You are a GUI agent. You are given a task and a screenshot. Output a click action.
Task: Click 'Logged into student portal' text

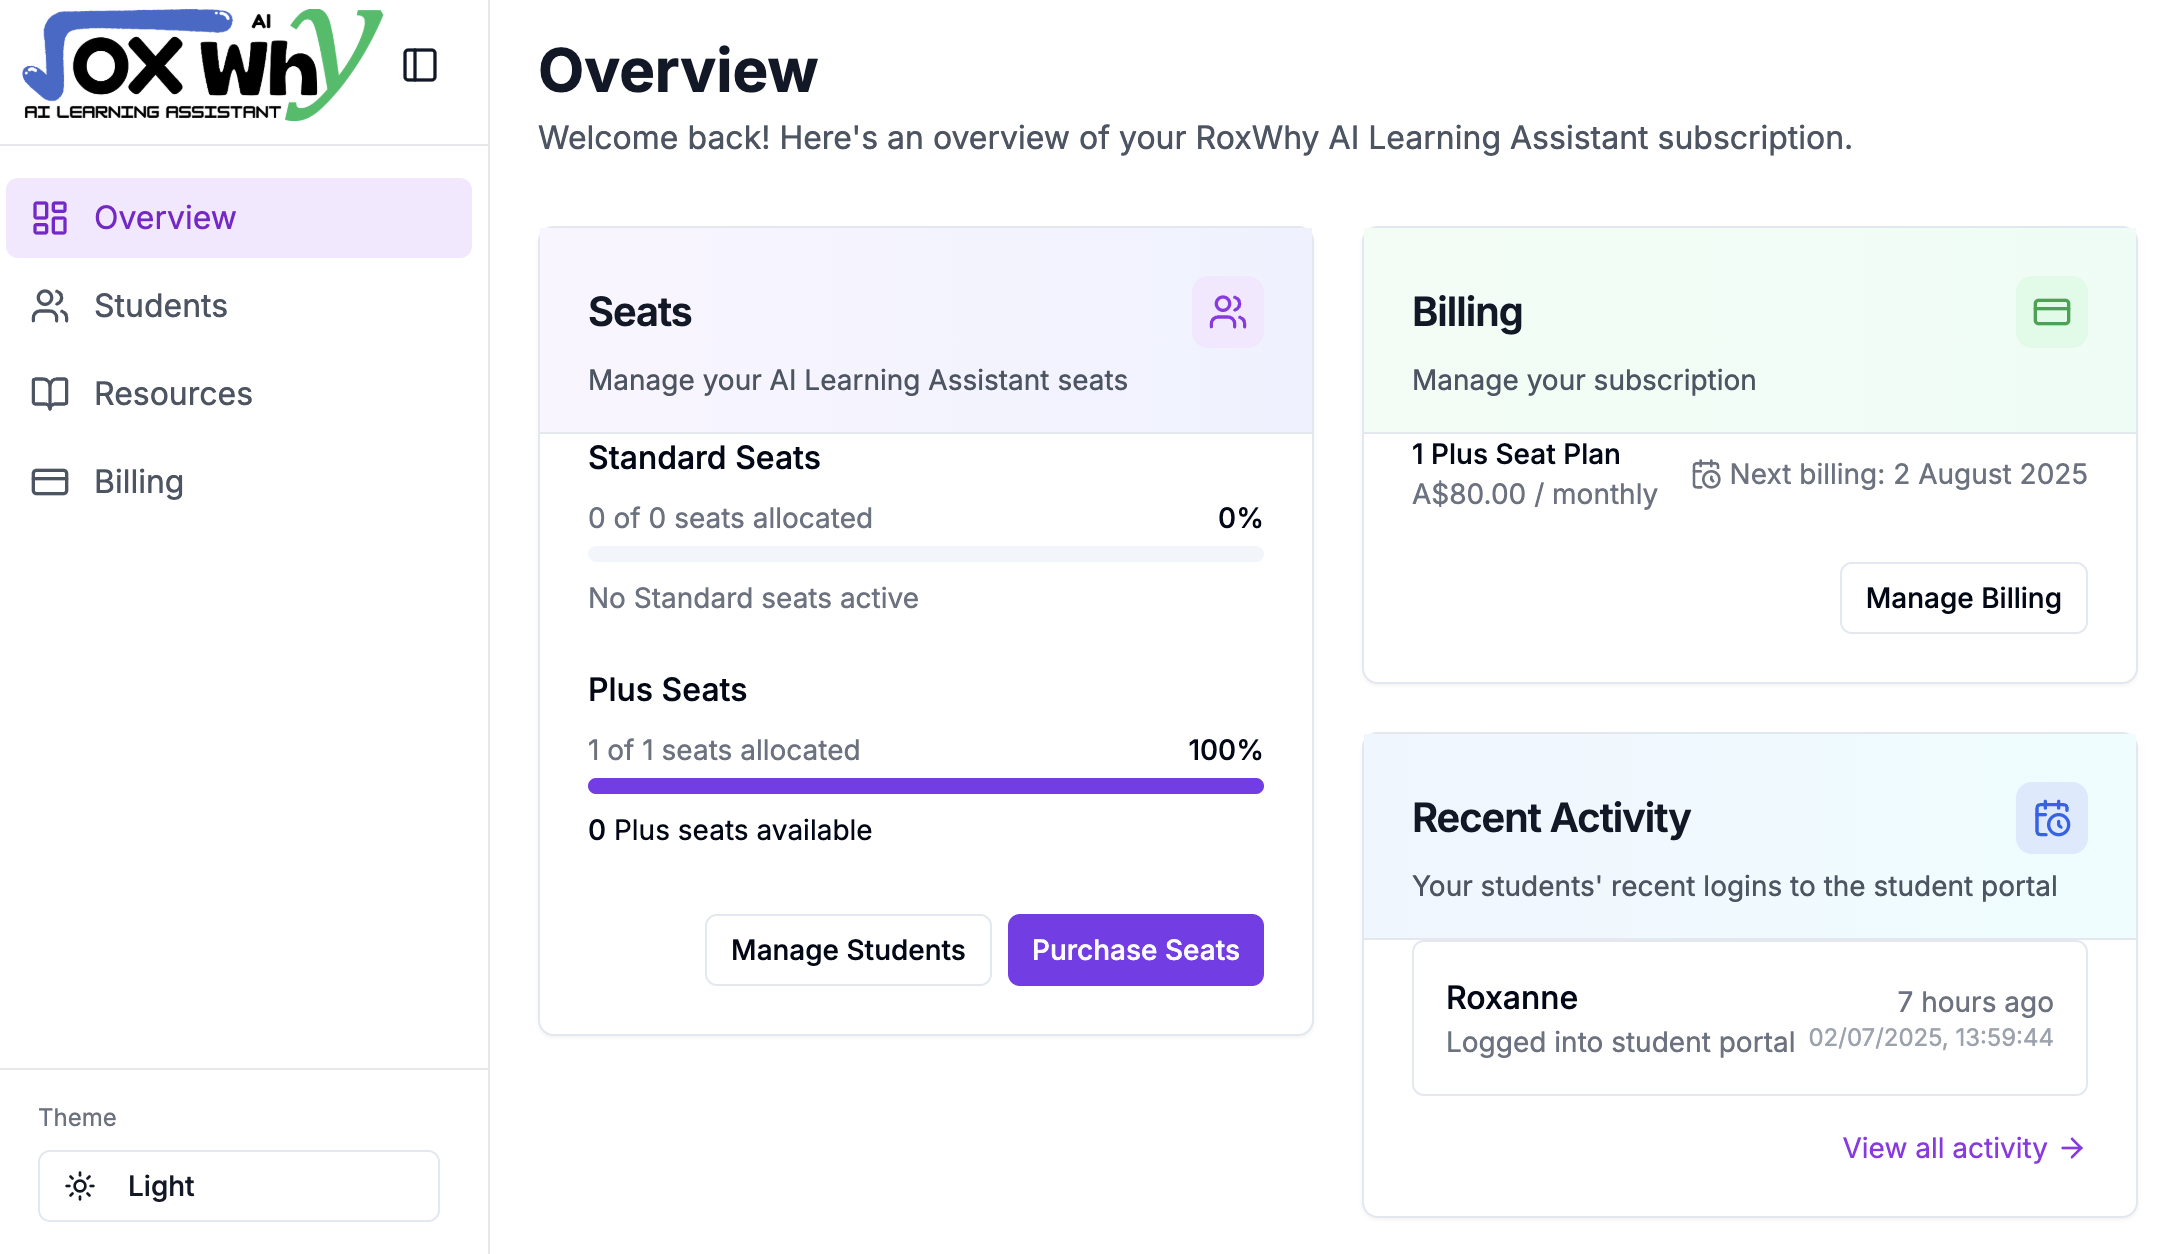coord(1620,1042)
